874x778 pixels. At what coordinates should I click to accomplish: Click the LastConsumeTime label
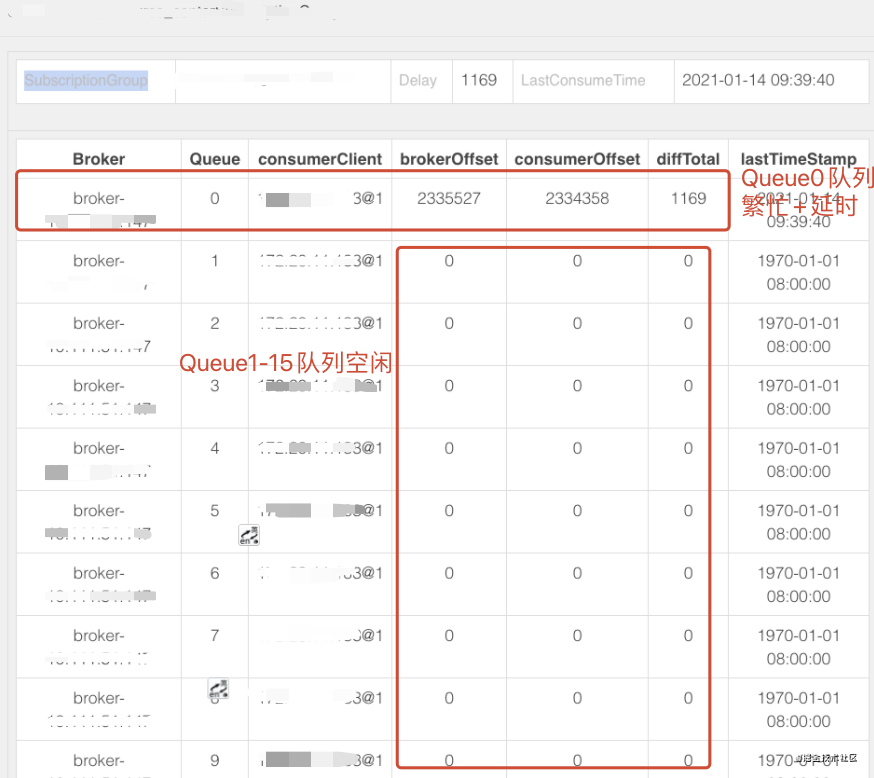pos(583,80)
